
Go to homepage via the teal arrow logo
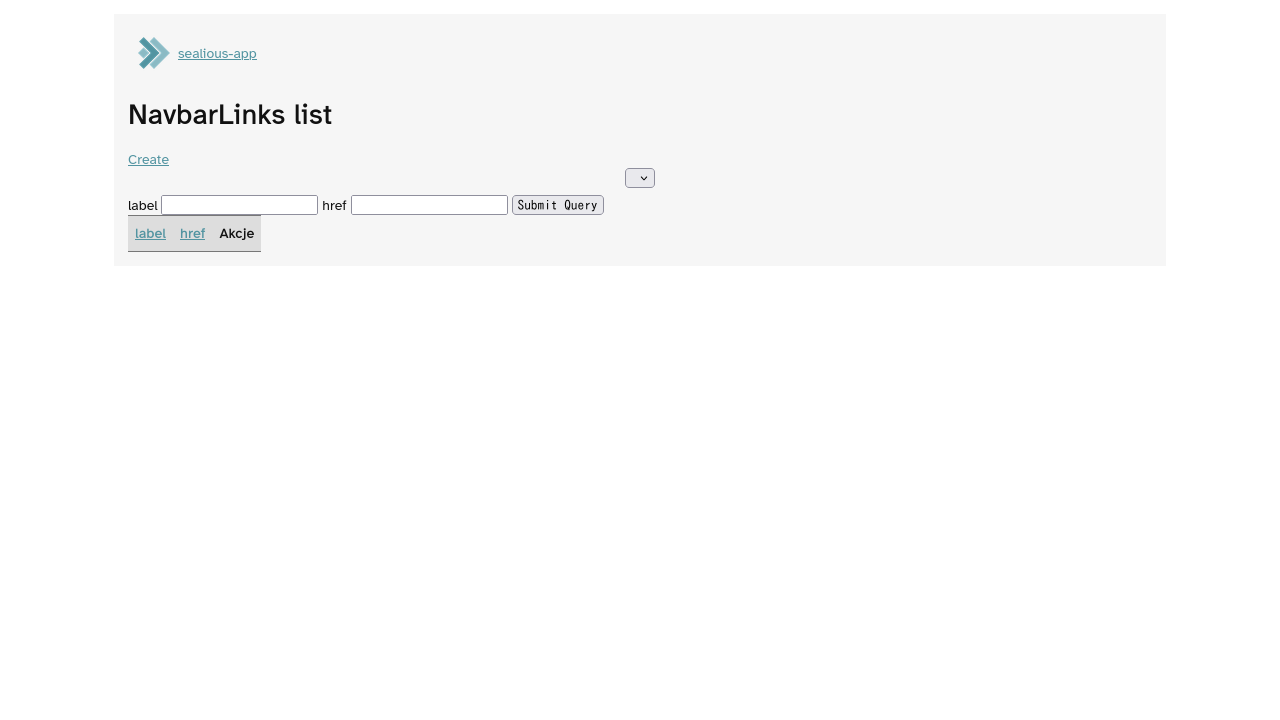tap(153, 53)
